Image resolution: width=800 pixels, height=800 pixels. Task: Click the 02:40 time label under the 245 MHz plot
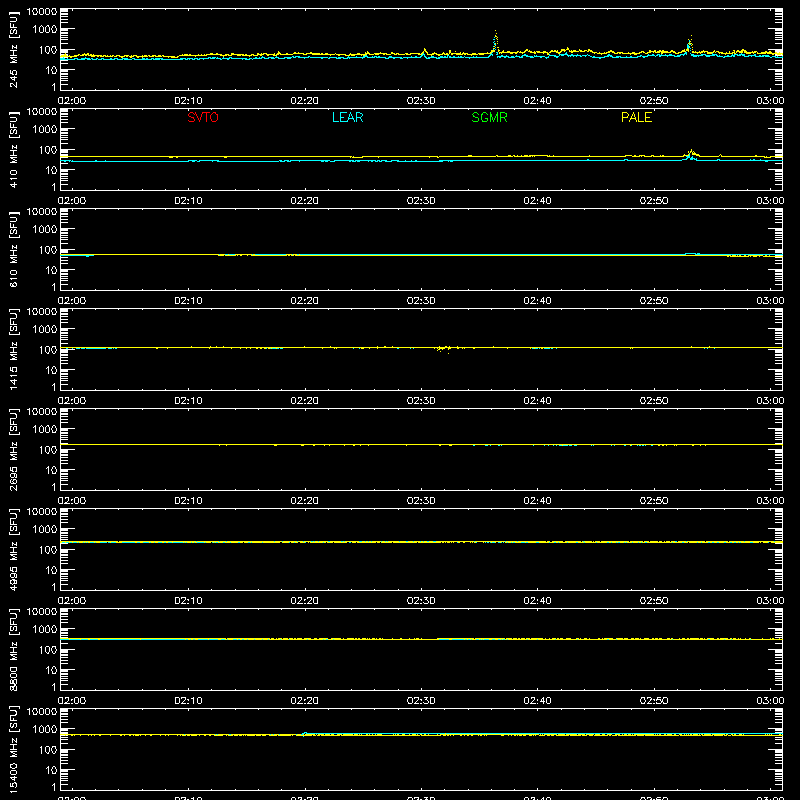tap(537, 101)
